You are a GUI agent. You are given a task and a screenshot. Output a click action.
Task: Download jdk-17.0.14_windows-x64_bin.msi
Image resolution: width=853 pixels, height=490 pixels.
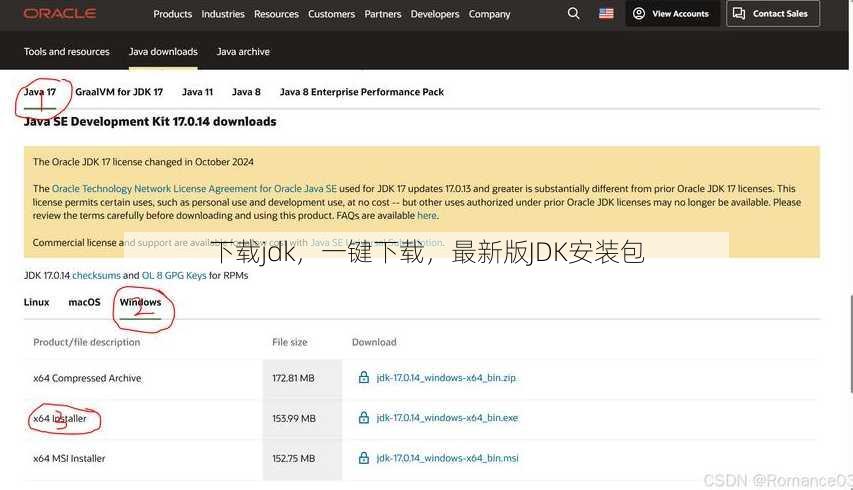point(447,458)
